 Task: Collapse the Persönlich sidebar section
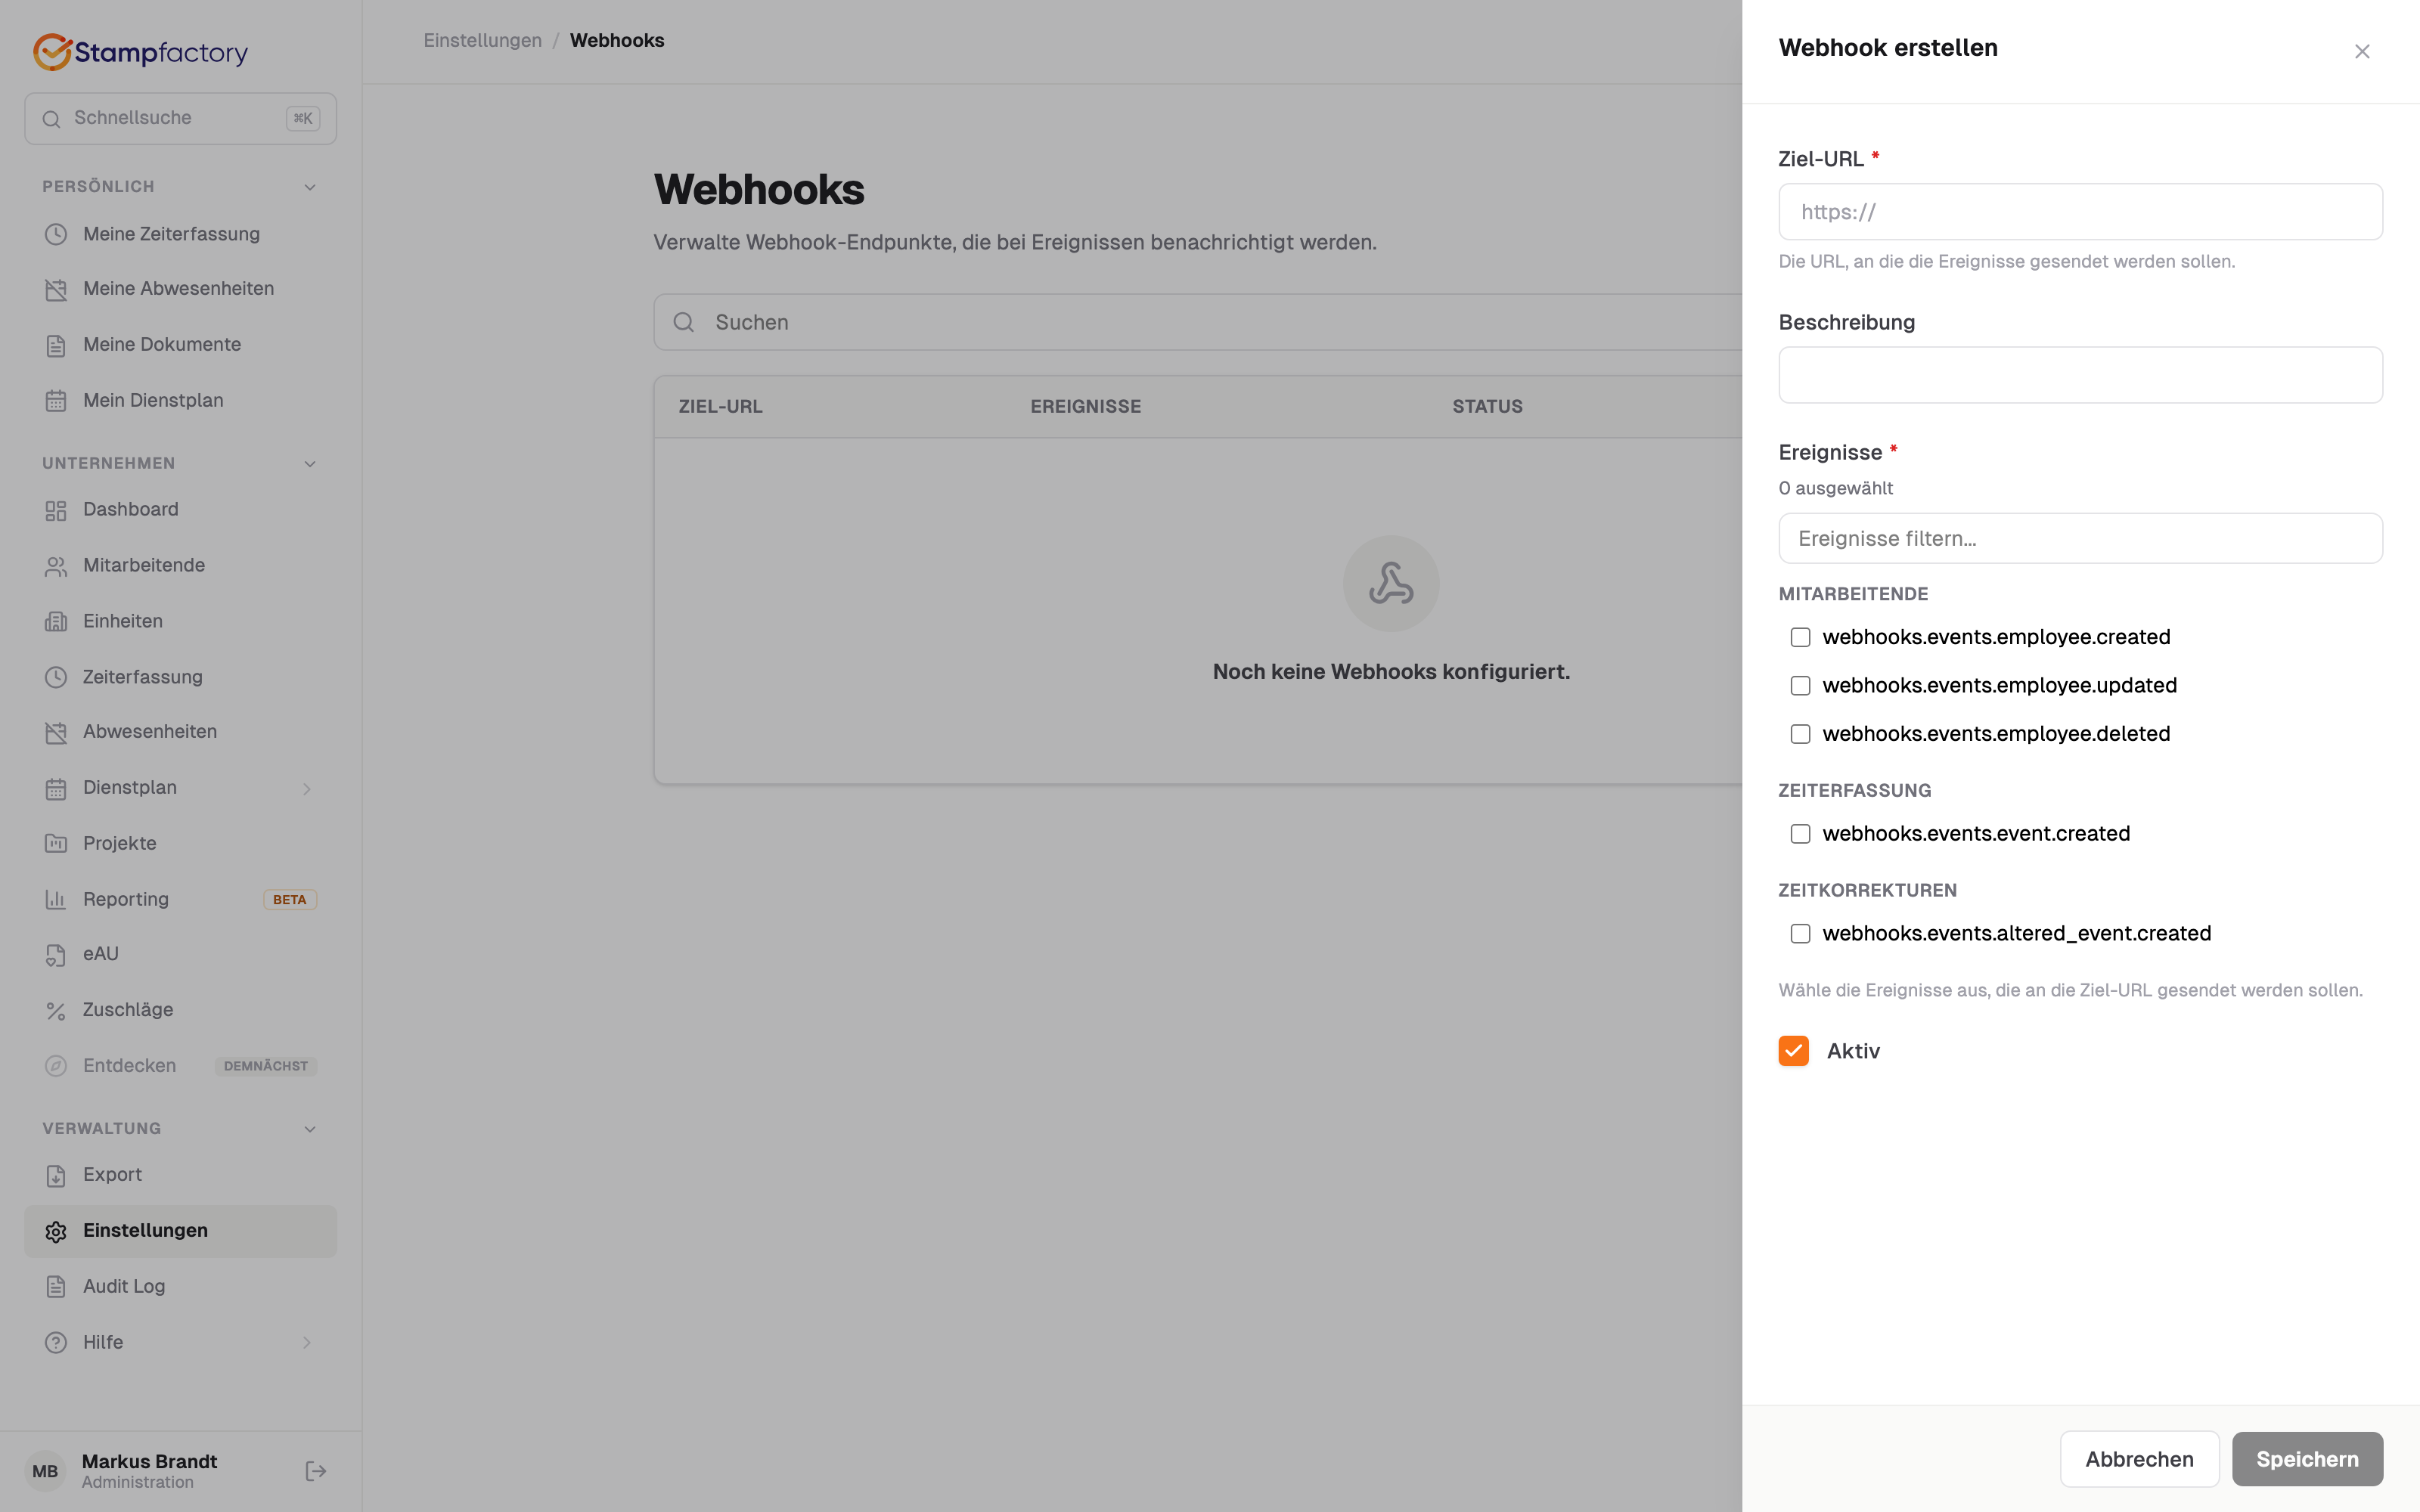(310, 187)
